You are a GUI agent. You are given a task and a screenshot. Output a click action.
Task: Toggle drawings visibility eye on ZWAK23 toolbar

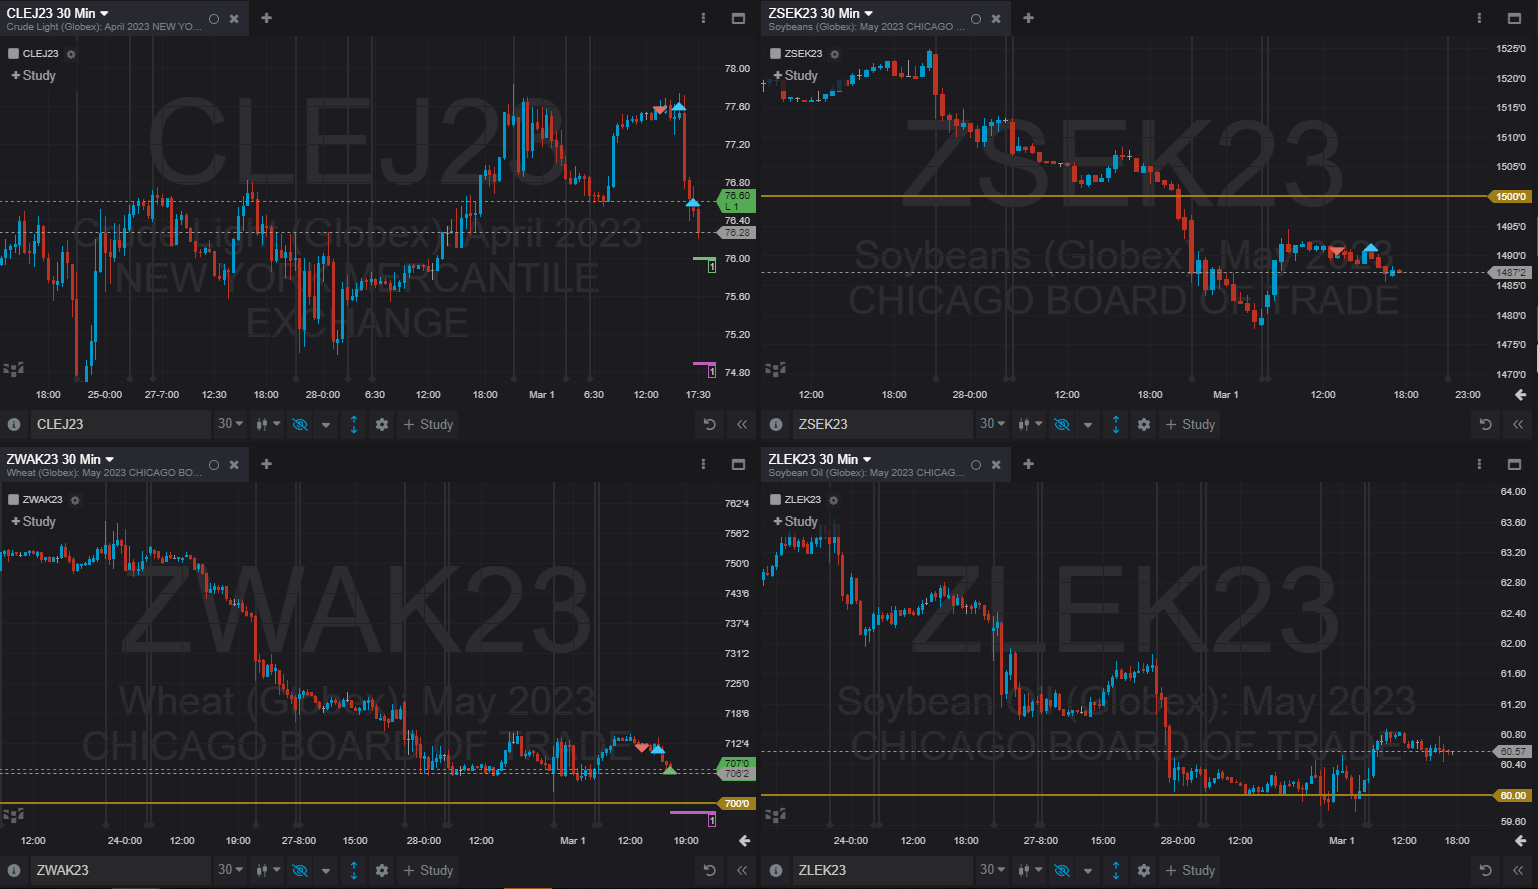300,870
